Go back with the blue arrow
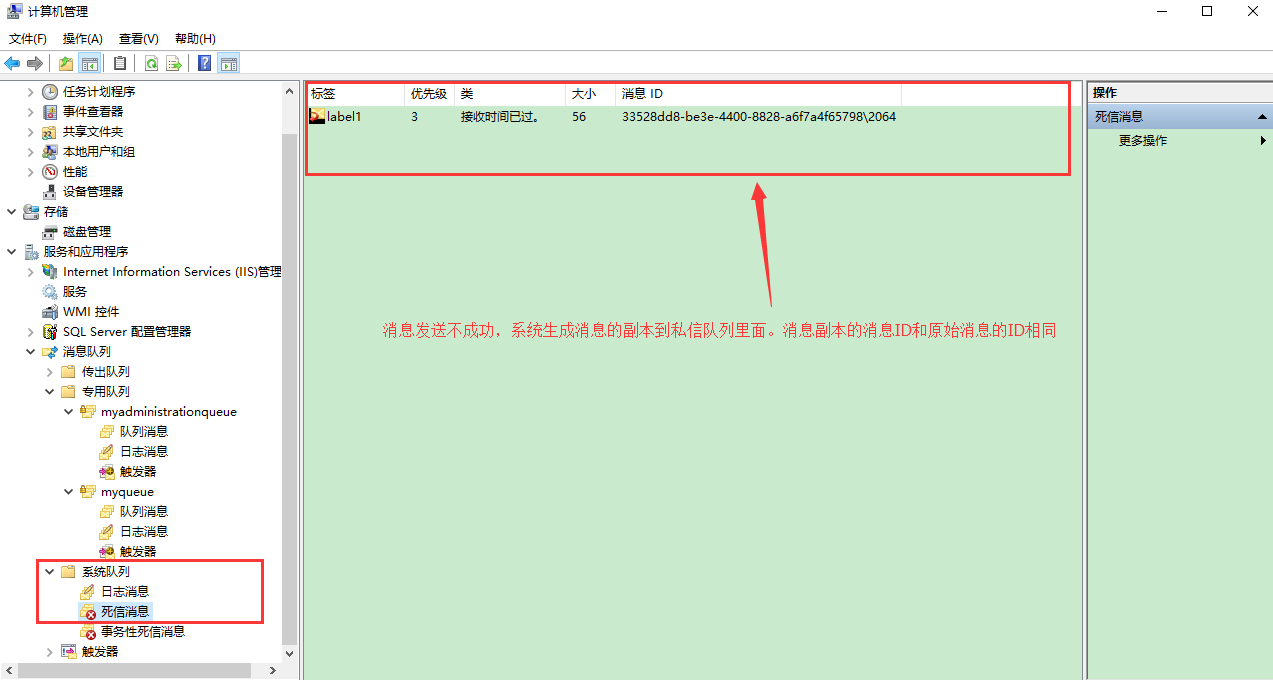The image size is (1273, 680). (x=12, y=64)
